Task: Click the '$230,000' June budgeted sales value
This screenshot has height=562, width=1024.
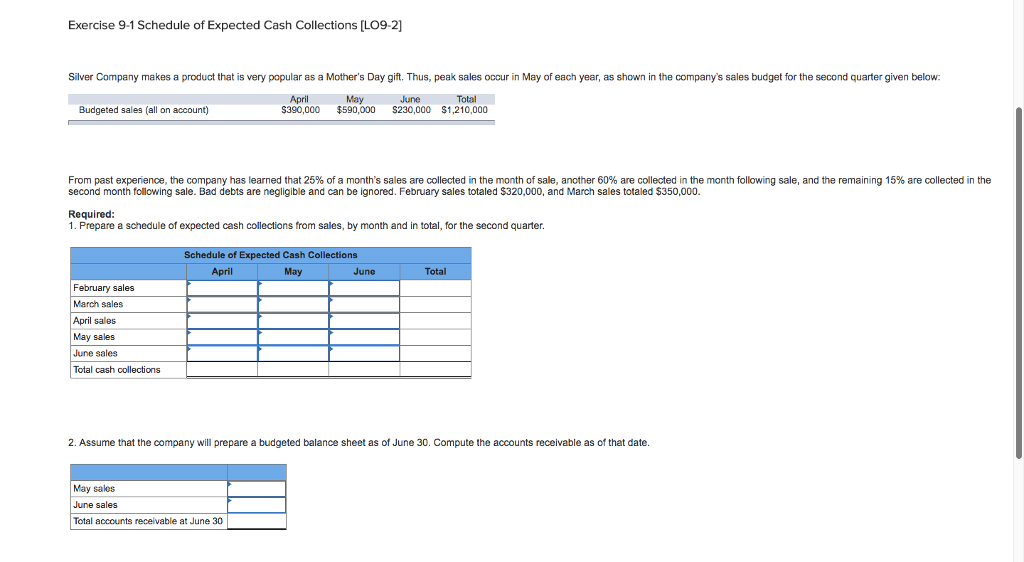Action: tap(411, 110)
